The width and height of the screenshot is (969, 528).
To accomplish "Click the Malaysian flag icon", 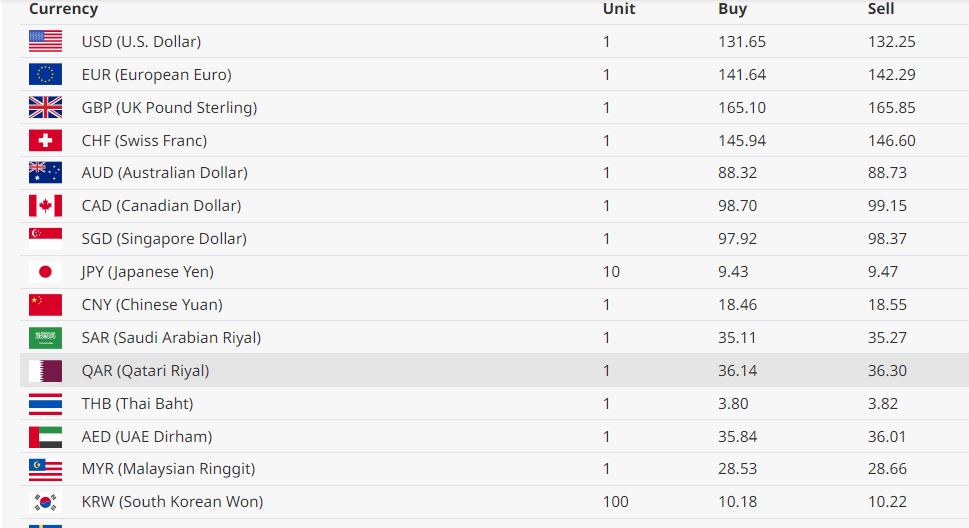I will pos(45,469).
